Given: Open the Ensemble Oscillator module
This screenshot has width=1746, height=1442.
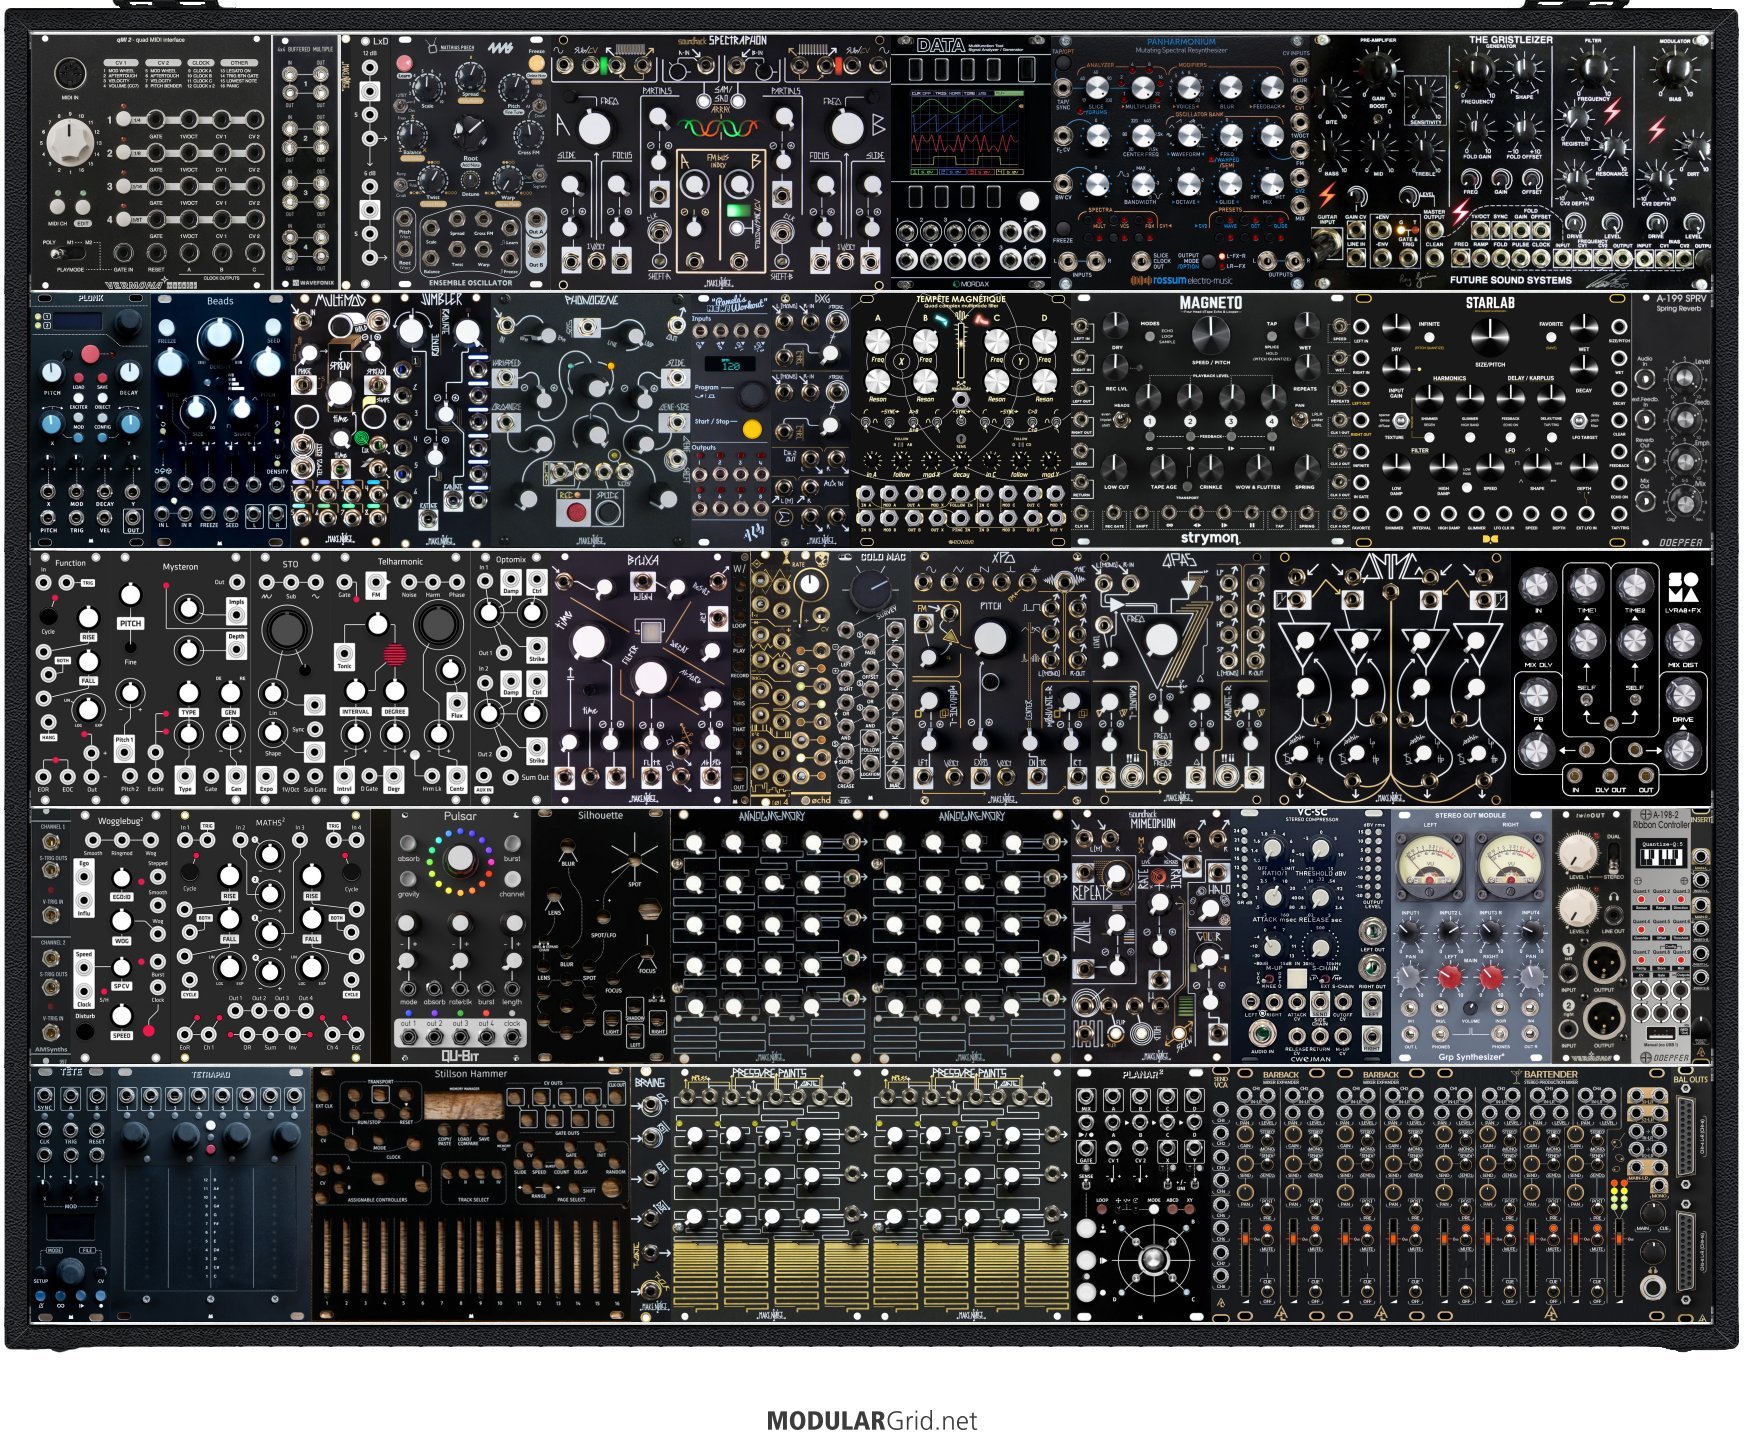Looking at the screenshot, I should point(471,162).
